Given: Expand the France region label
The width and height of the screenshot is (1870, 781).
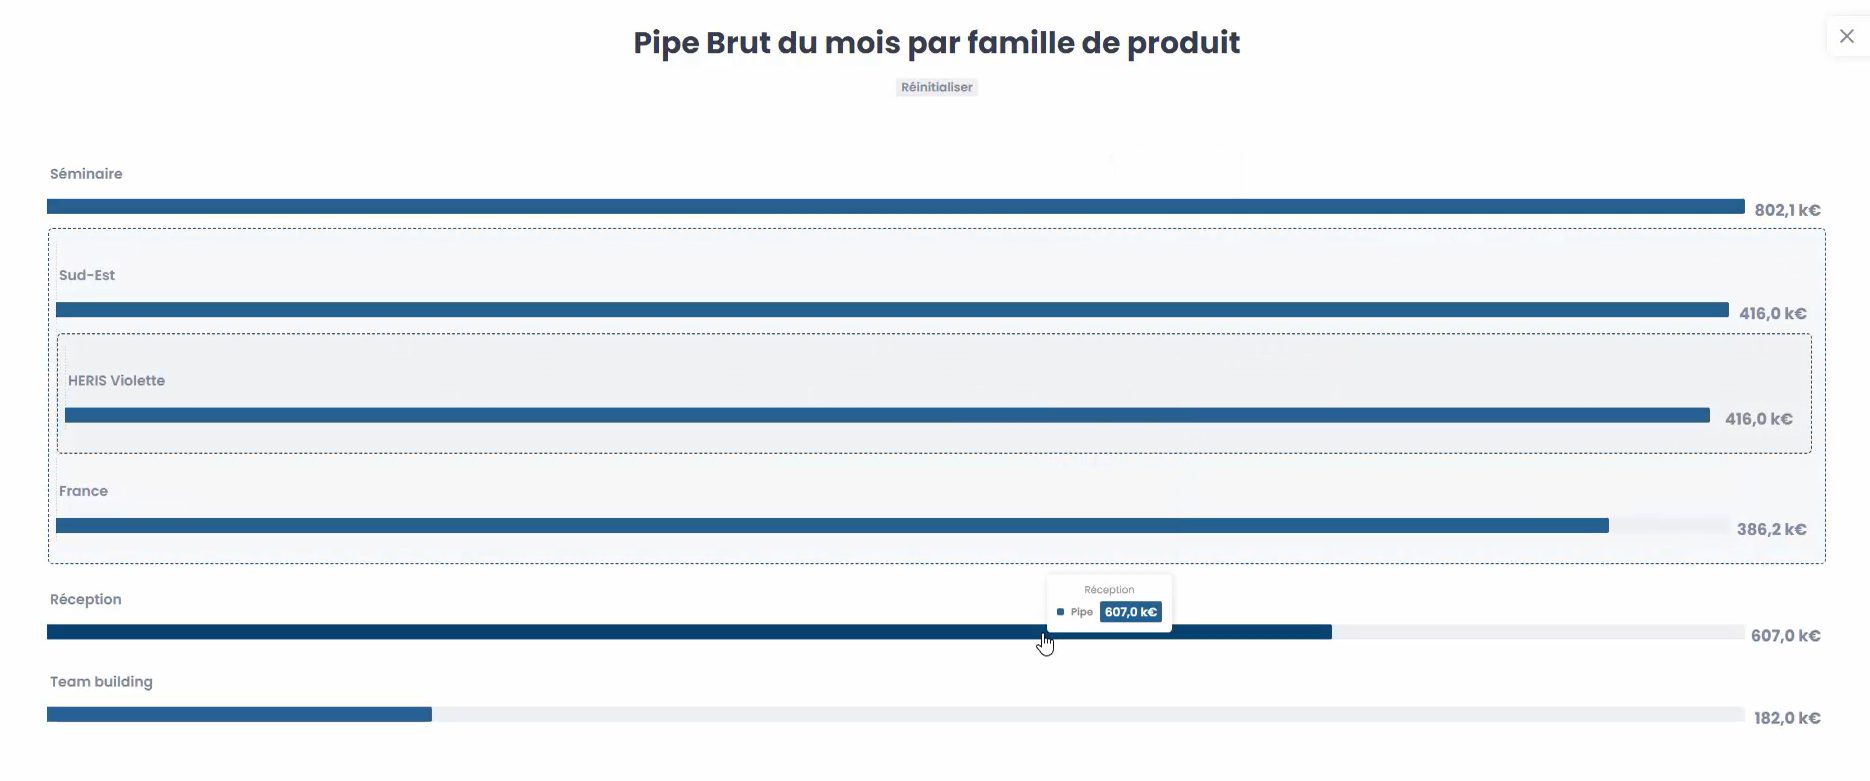Looking at the screenshot, I should [83, 491].
